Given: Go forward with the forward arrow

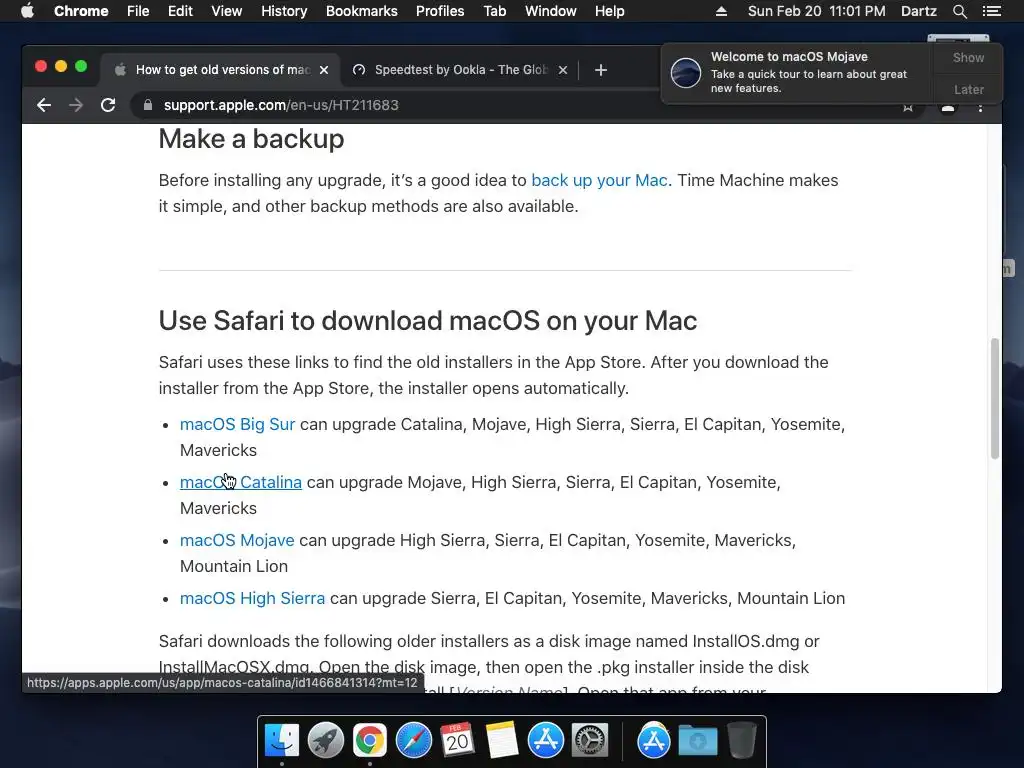Looking at the screenshot, I should coord(76,105).
